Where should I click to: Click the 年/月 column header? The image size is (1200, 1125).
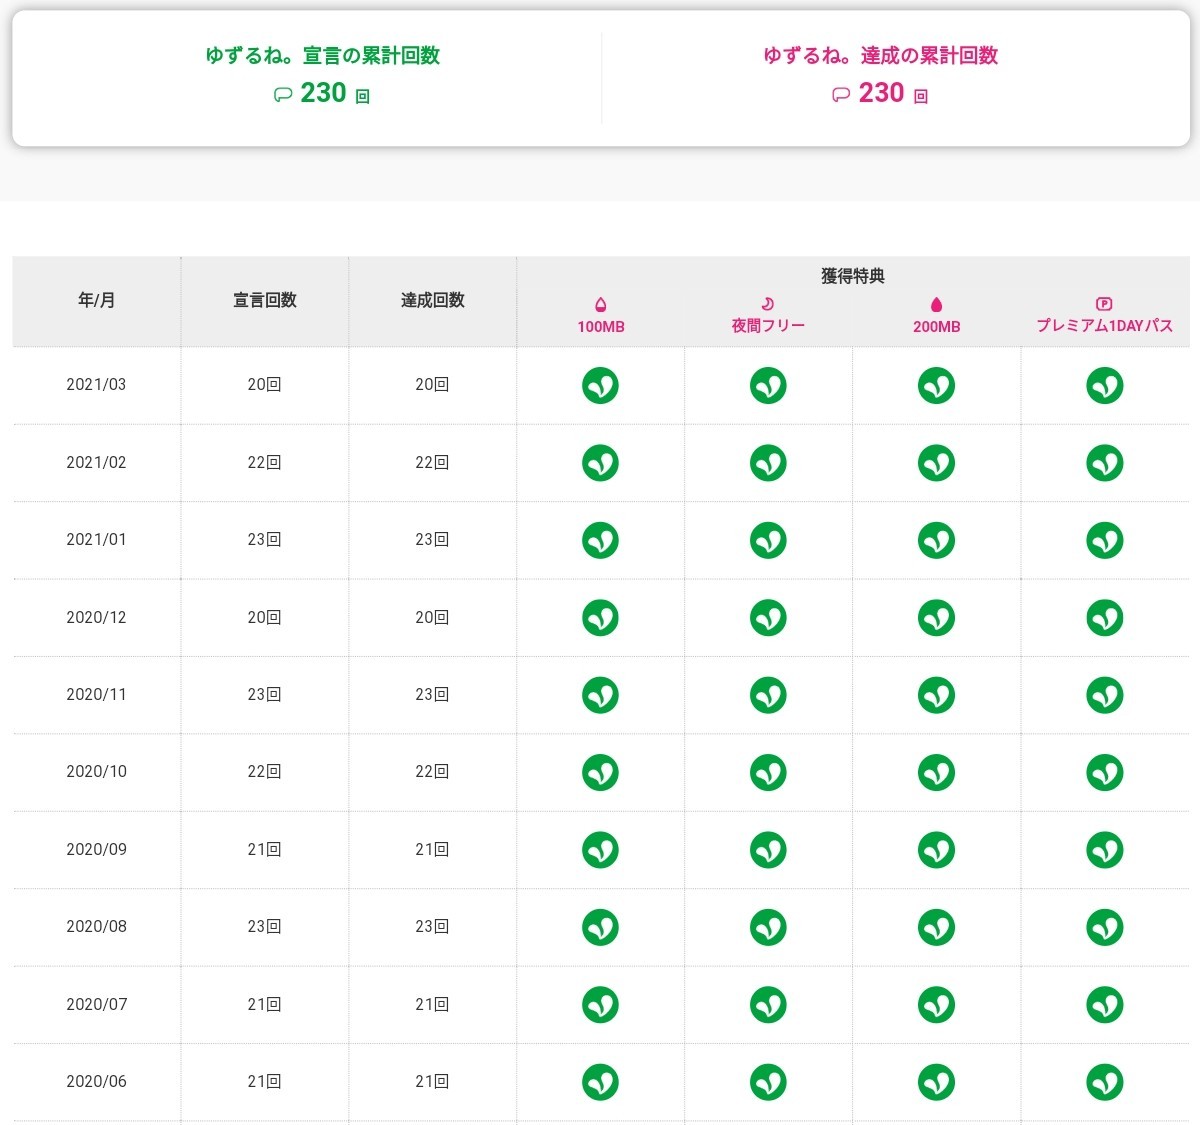tap(96, 300)
